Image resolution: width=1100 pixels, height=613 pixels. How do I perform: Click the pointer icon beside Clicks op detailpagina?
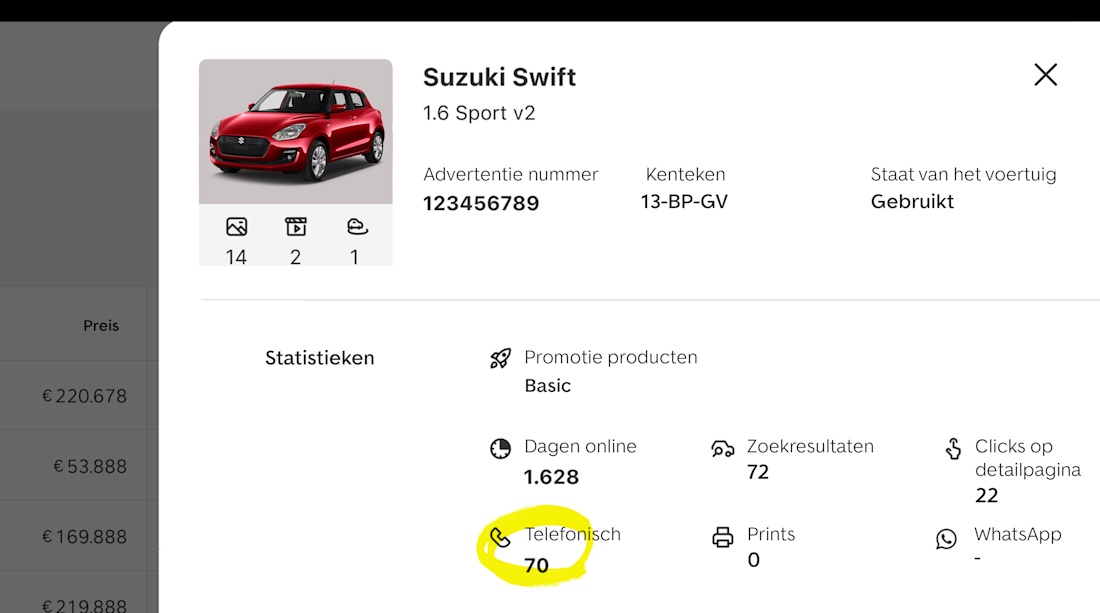[953, 448]
